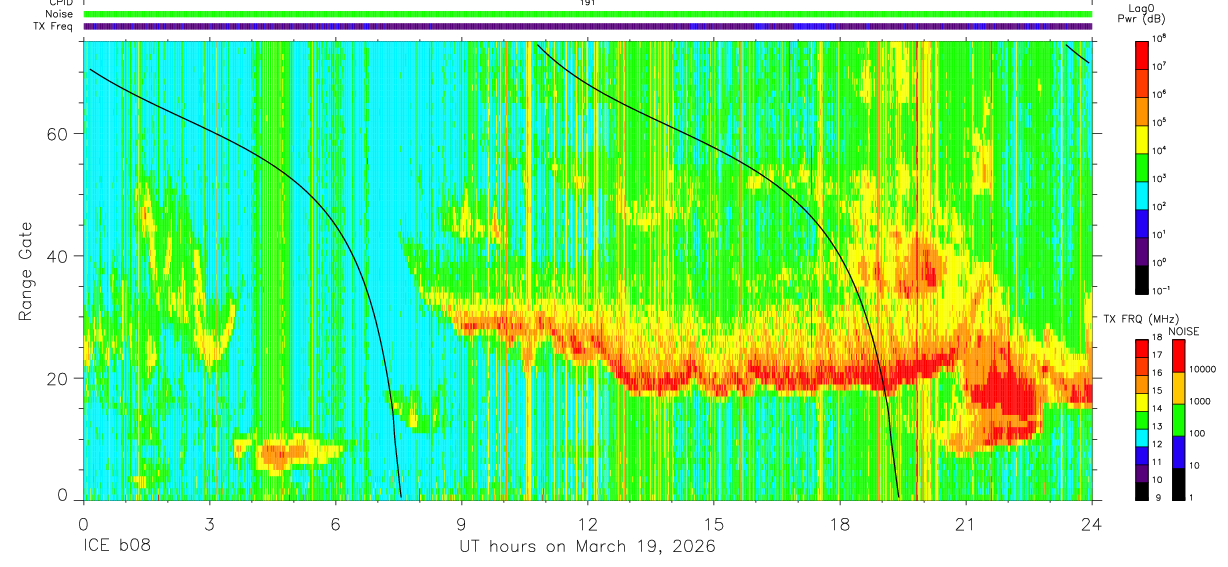The height and width of the screenshot is (567, 1228).
Task: Click the green Noise strip bar
Action: coord(587,14)
